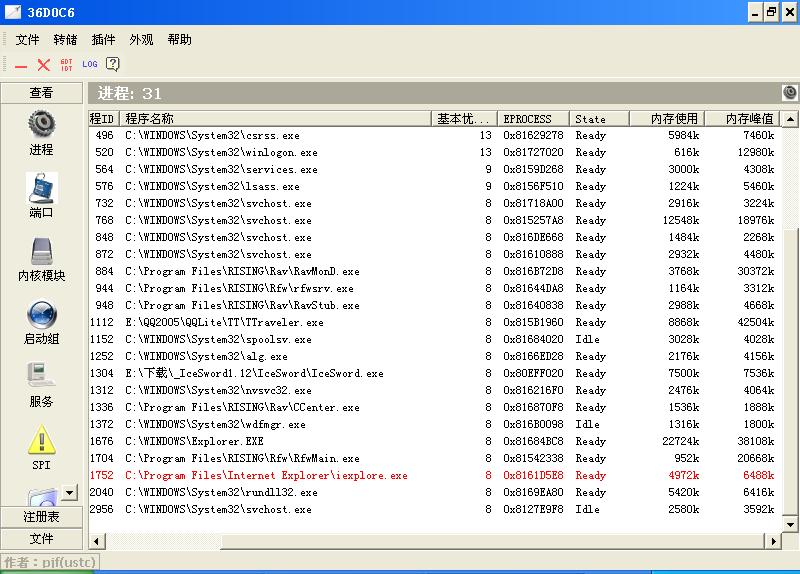Select the IceSword.exe process row
The height and width of the screenshot is (574, 800).
(x=434, y=373)
